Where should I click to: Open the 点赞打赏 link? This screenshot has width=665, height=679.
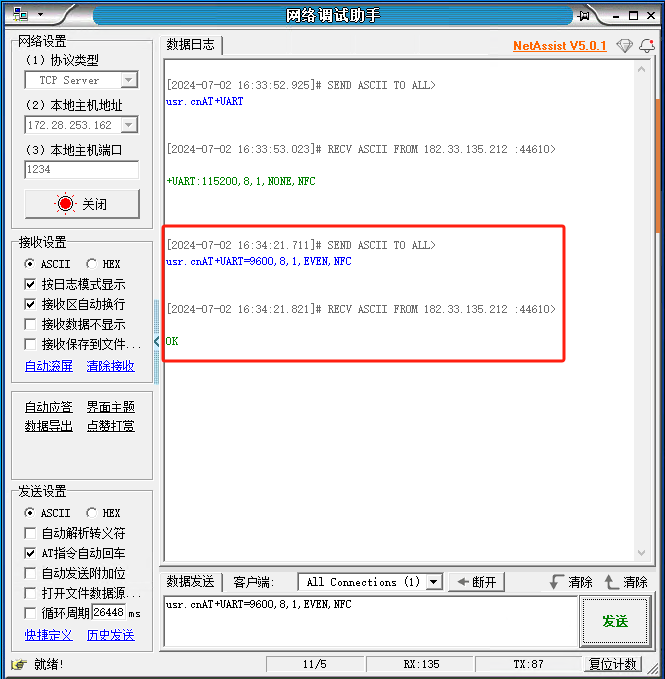point(110,426)
